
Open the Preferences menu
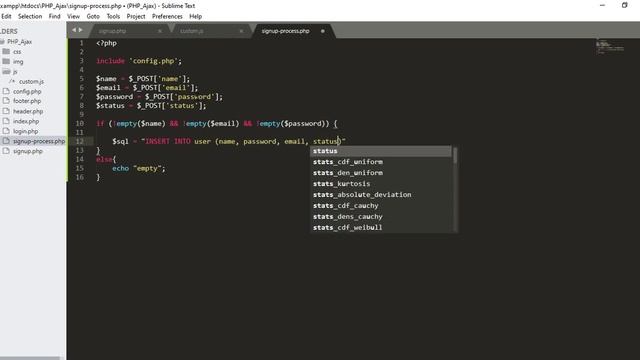pyautogui.click(x=167, y=16)
